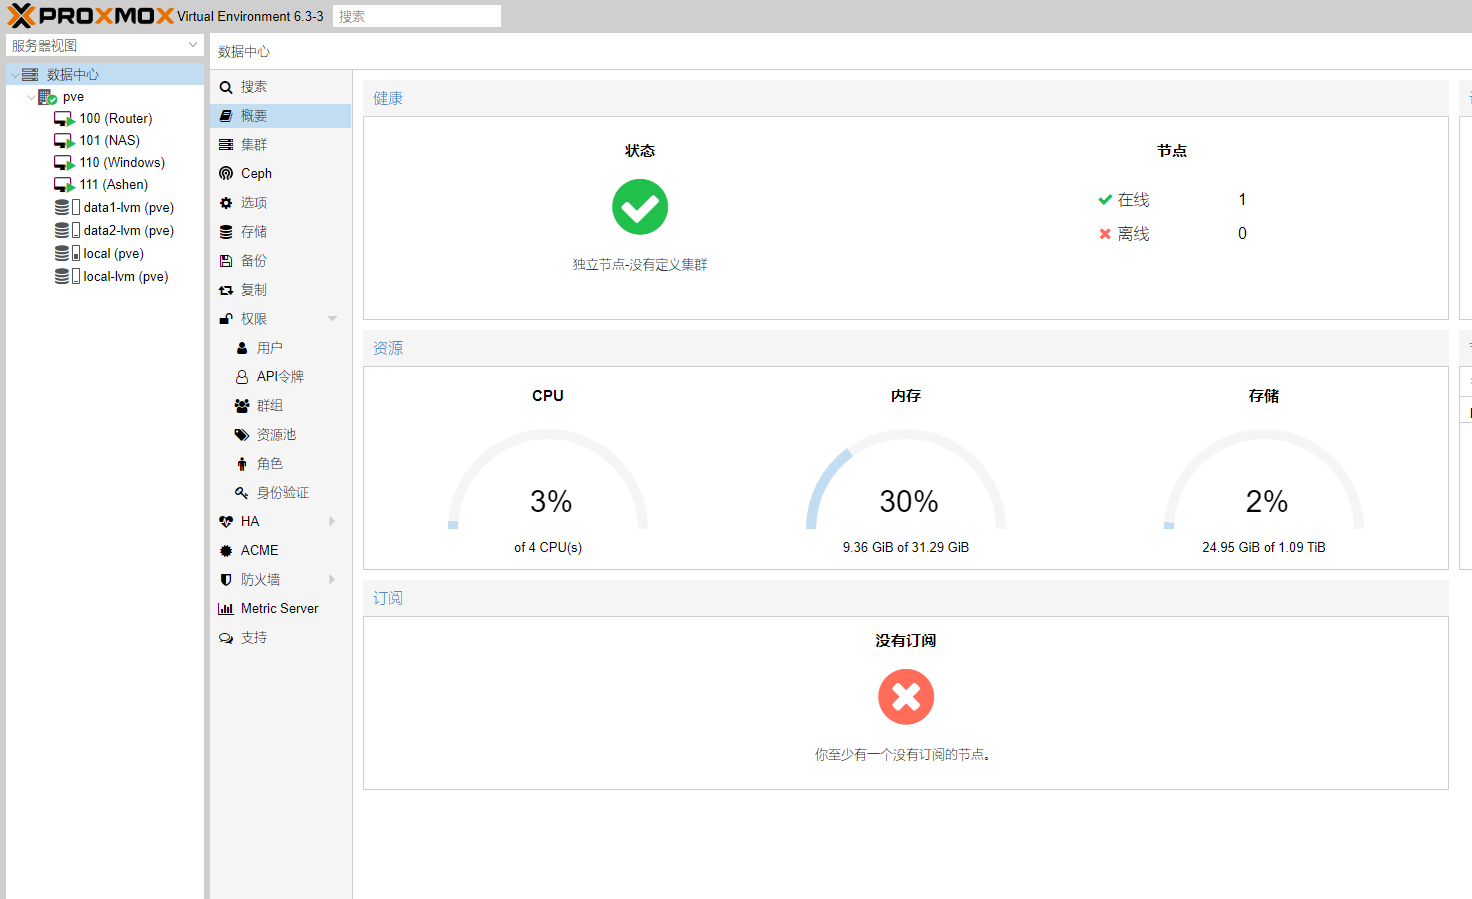
Task: Click the Virtual Environment 6.3-3 version text
Action: pyautogui.click(x=251, y=17)
